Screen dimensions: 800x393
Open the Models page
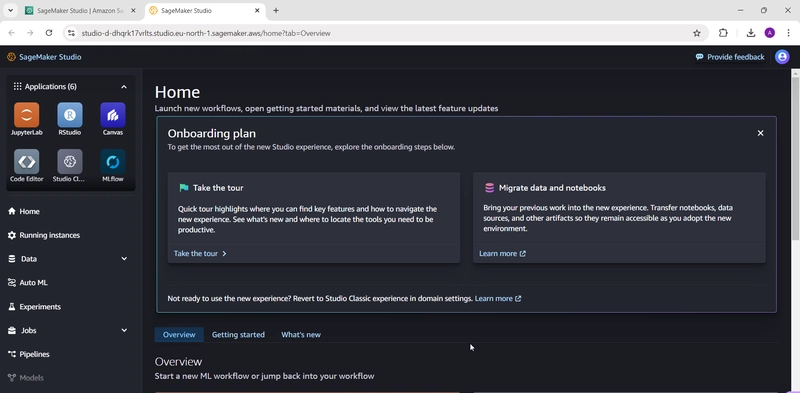[31, 378]
